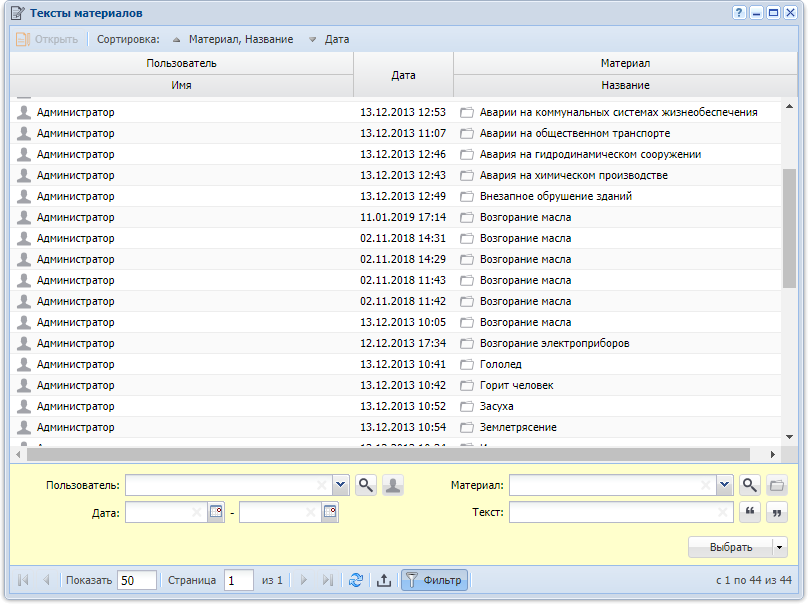
Task: Open calendar for start date
Action: (216, 512)
